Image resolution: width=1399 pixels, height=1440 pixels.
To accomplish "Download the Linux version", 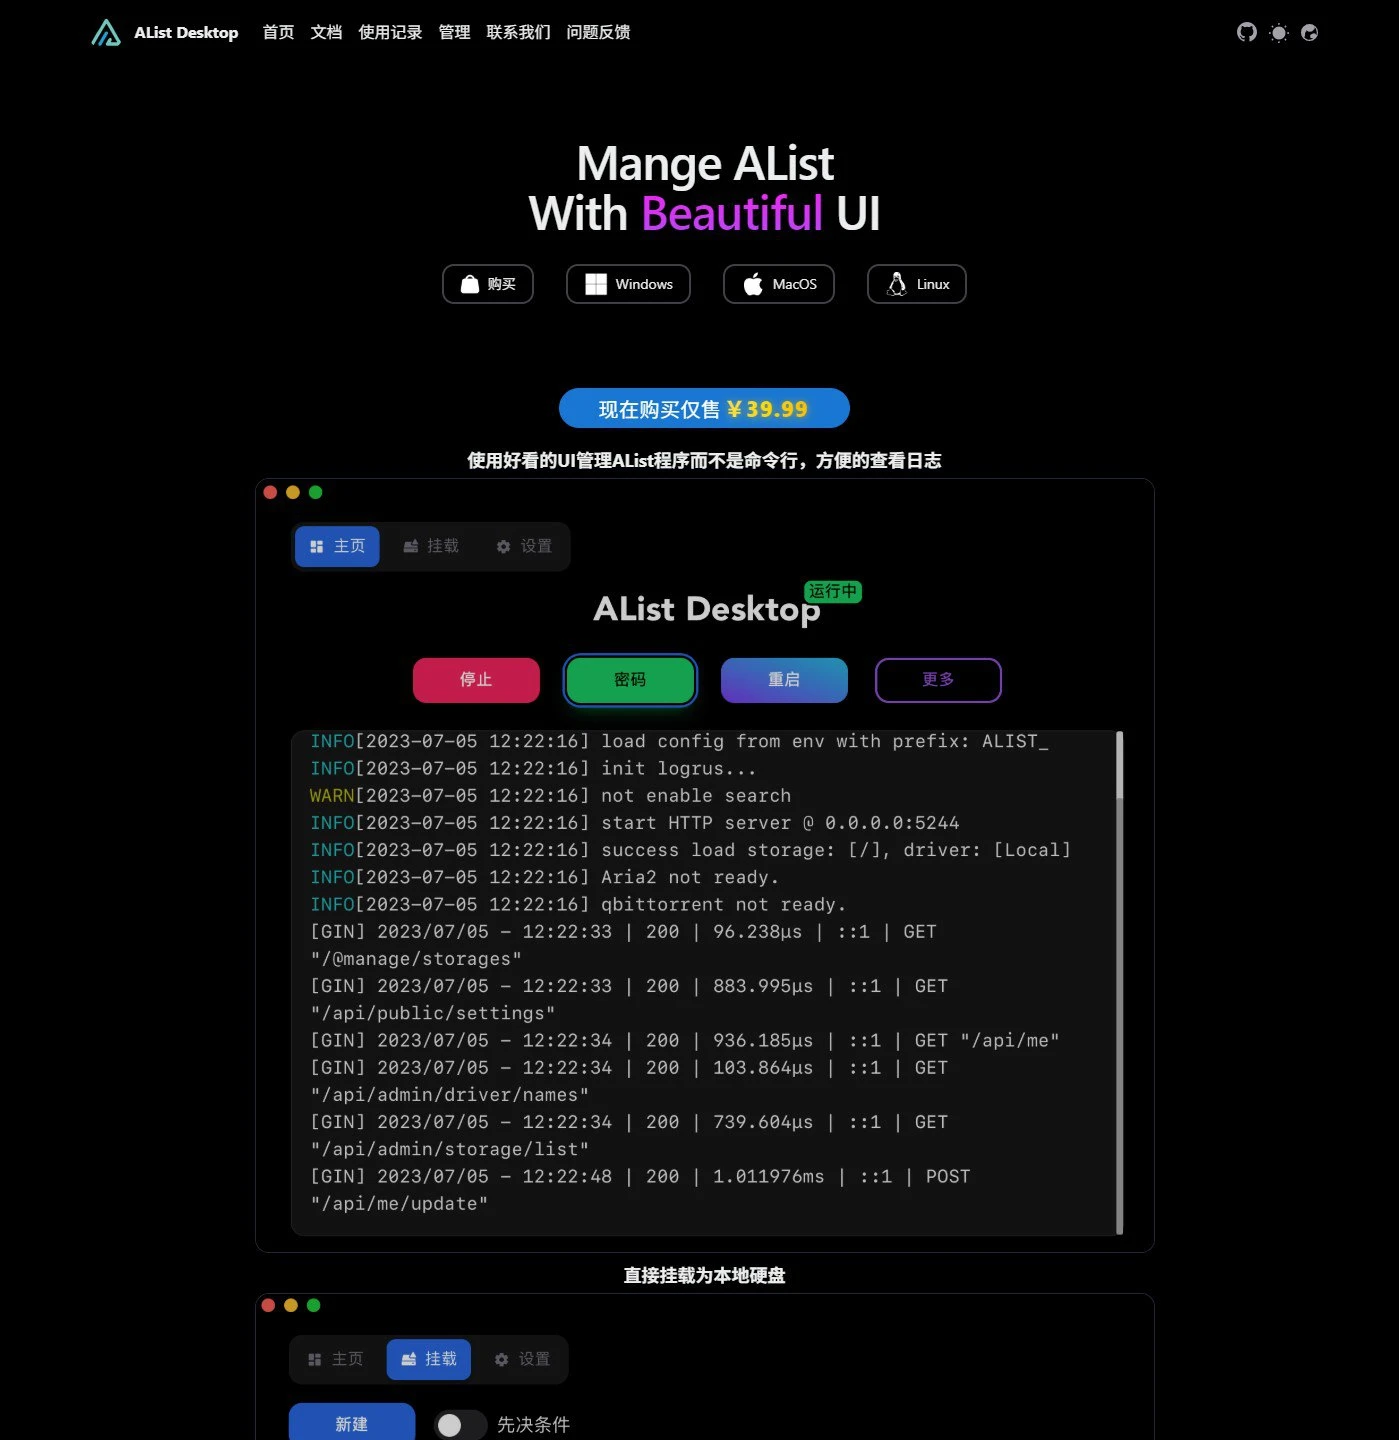I will pyautogui.click(x=916, y=284).
